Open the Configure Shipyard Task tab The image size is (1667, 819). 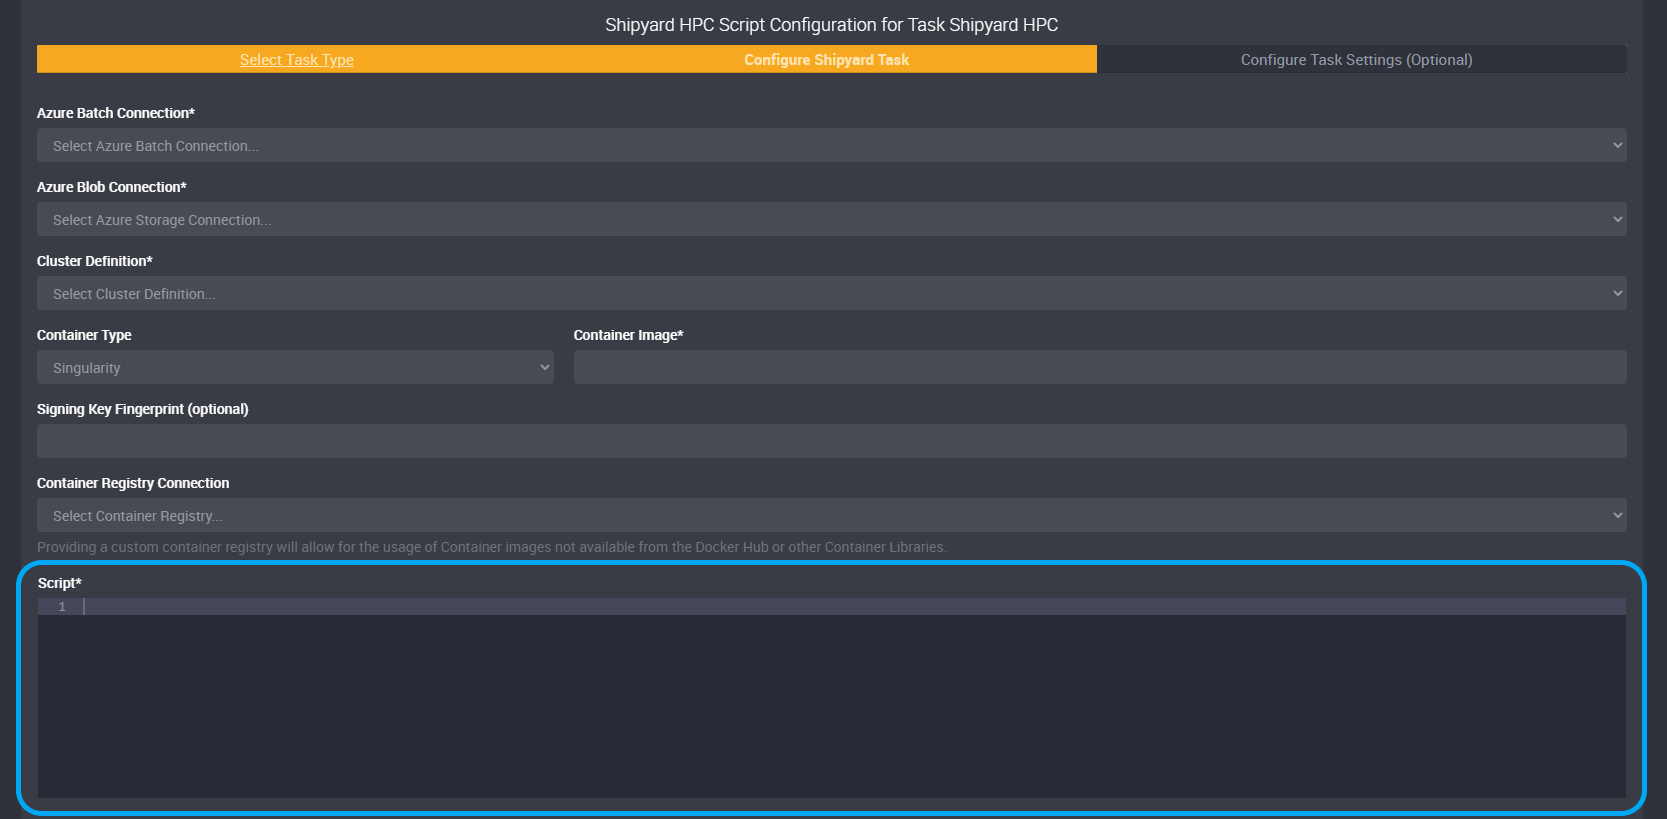826,60
